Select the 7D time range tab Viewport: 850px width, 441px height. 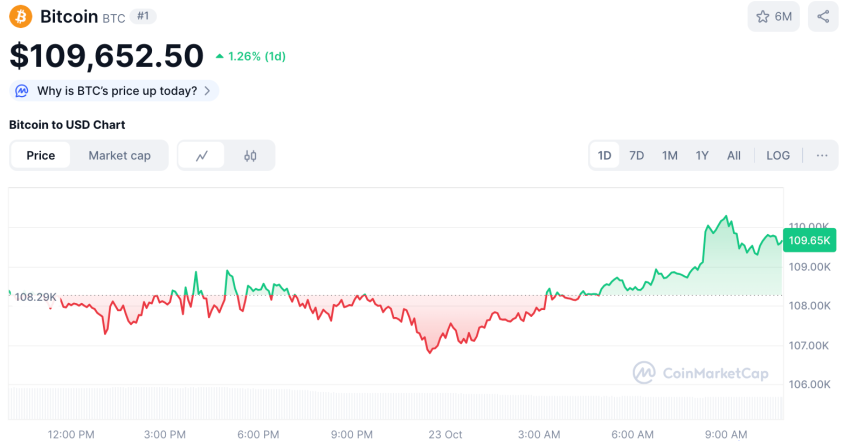click(636, 156)
